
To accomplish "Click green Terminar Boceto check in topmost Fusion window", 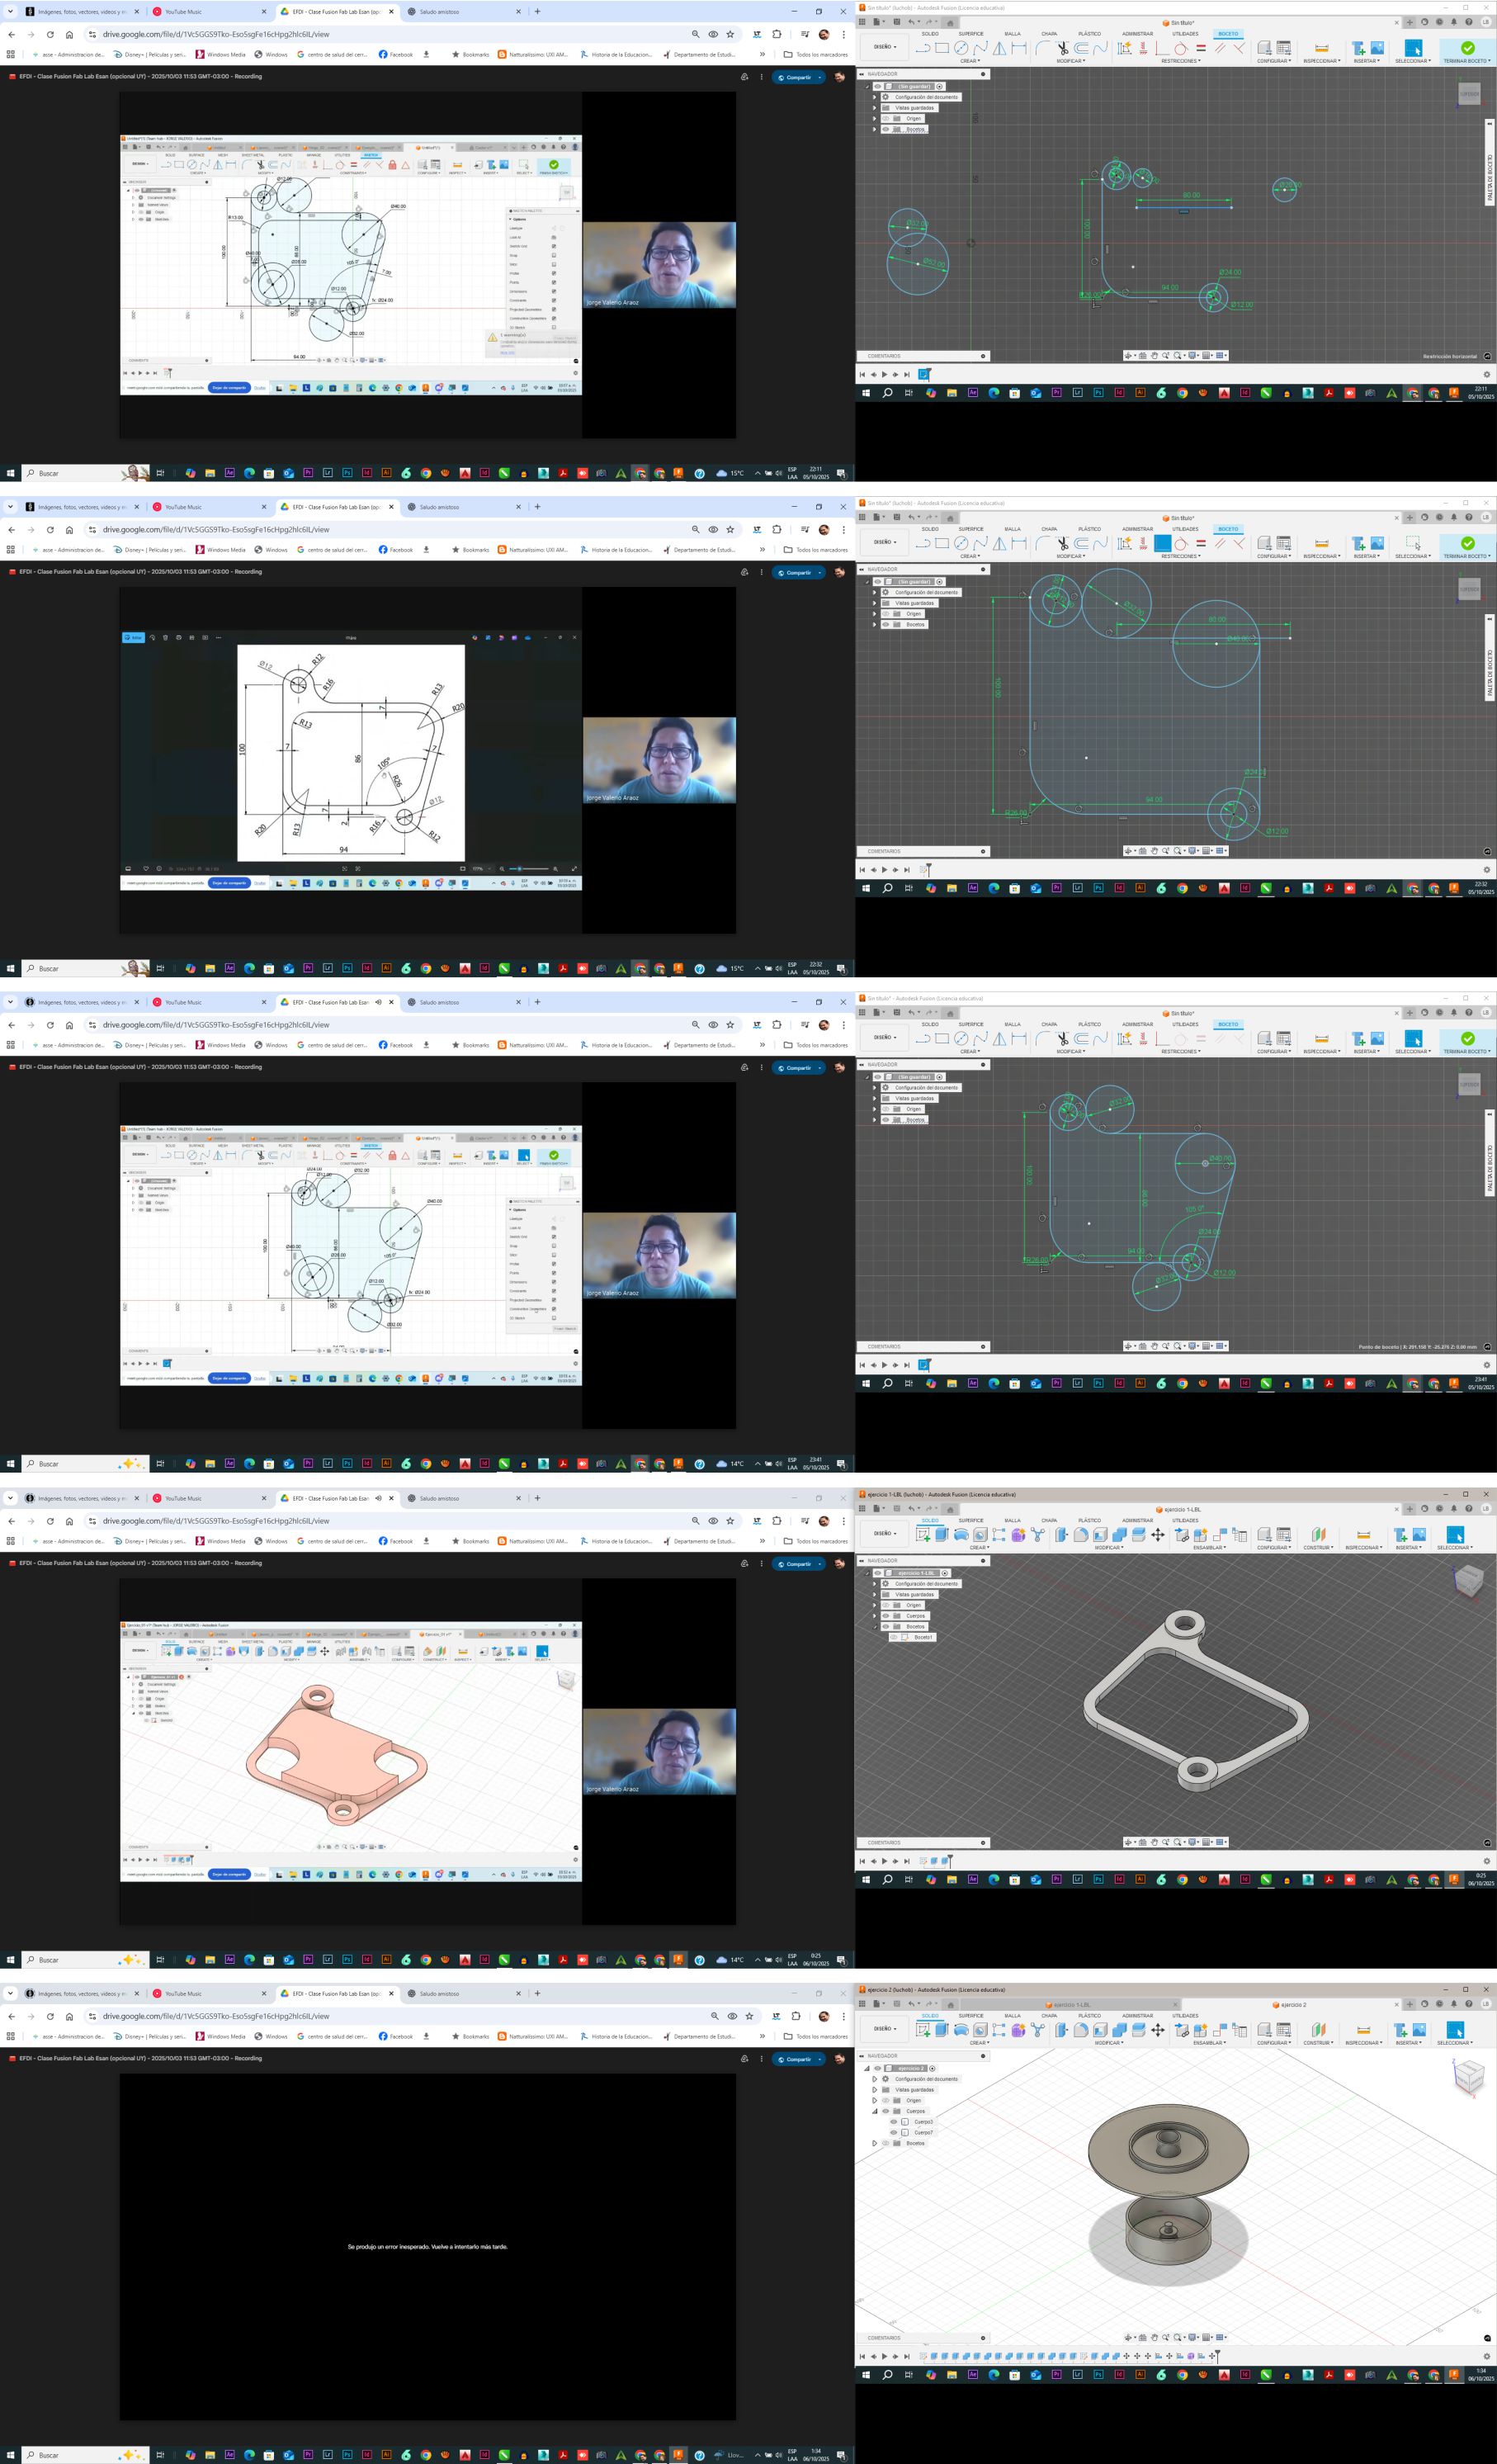I will coord(1467,48).
